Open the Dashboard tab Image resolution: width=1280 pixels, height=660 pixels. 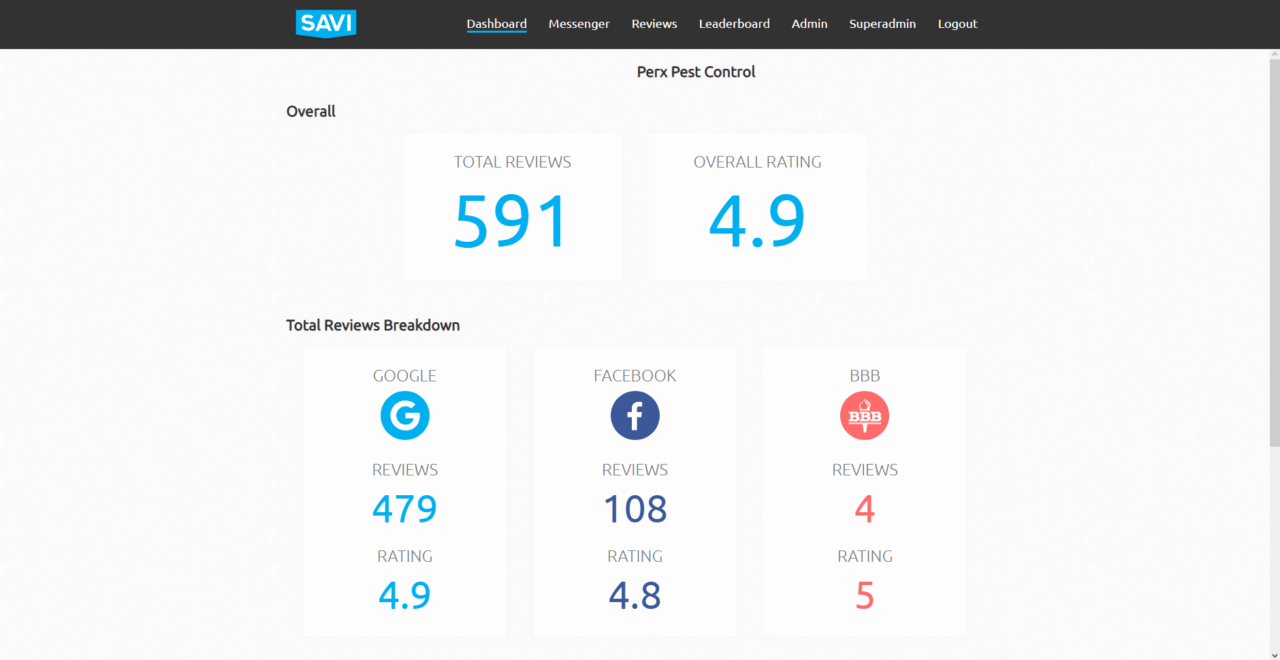pyautogui.click(x=496, y=24)
